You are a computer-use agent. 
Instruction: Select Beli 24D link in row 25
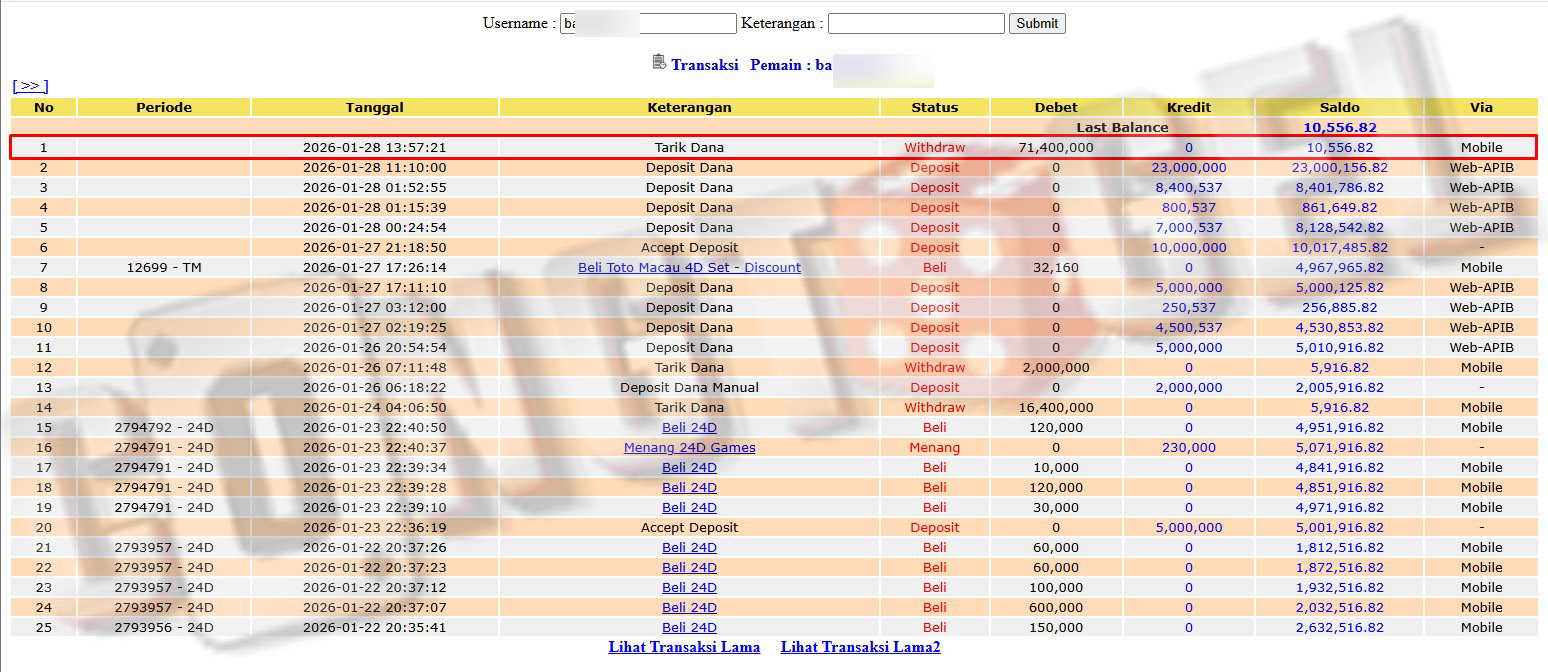point(689,627)
